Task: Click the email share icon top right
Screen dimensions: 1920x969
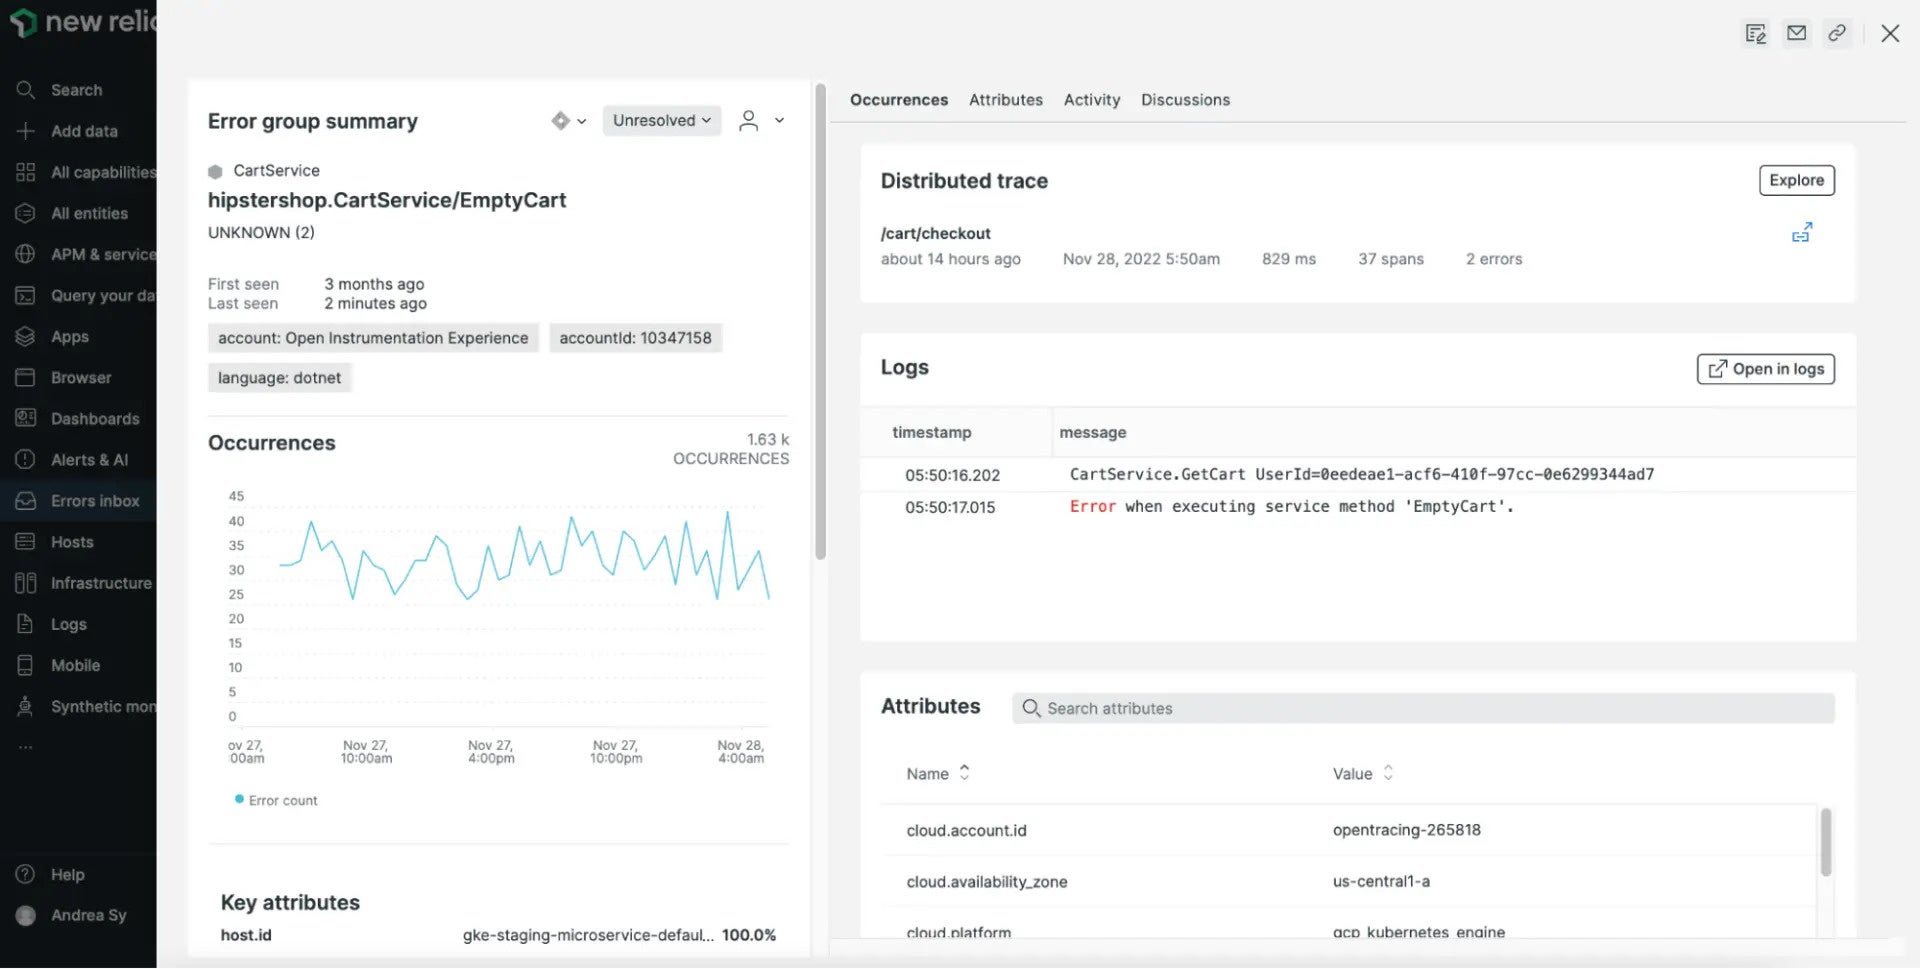Action: pyautogui.click(x=1796, y=33)
